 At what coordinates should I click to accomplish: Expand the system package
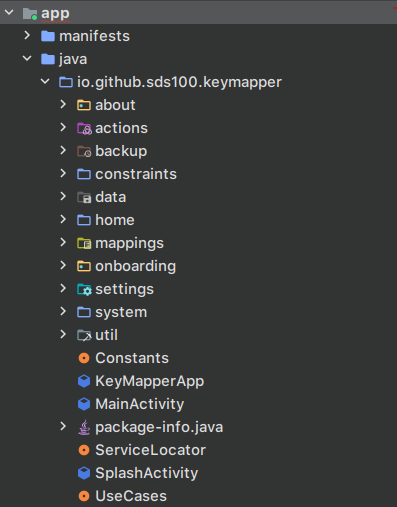click(63, 311)
